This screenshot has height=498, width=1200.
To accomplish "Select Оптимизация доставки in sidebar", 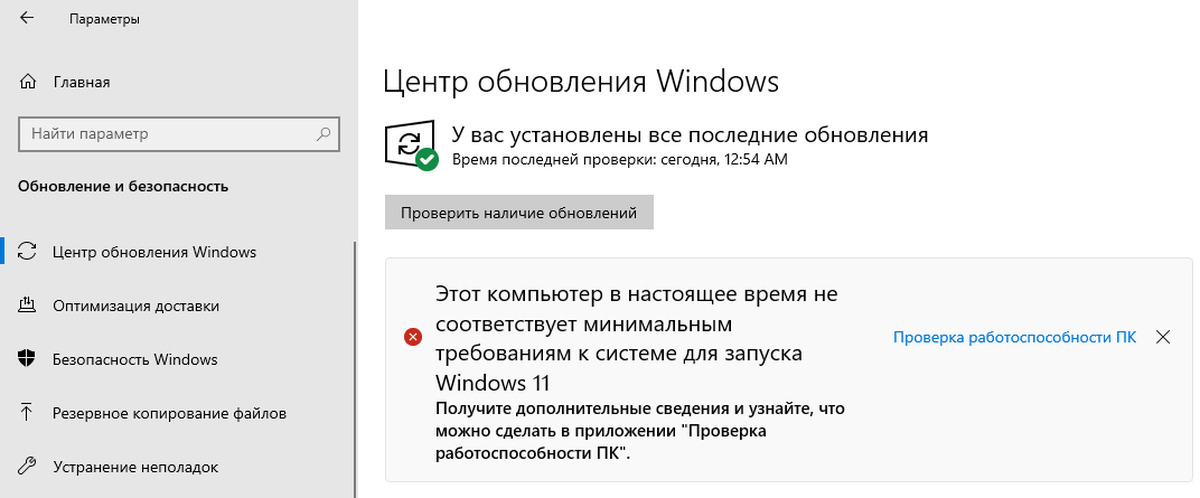I will 135,306.
